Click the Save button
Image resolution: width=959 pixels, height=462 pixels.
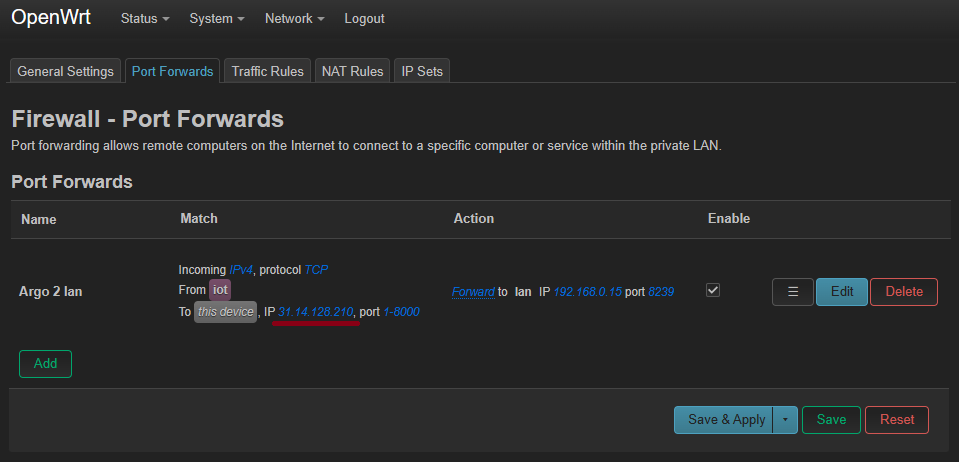[831, 420]
